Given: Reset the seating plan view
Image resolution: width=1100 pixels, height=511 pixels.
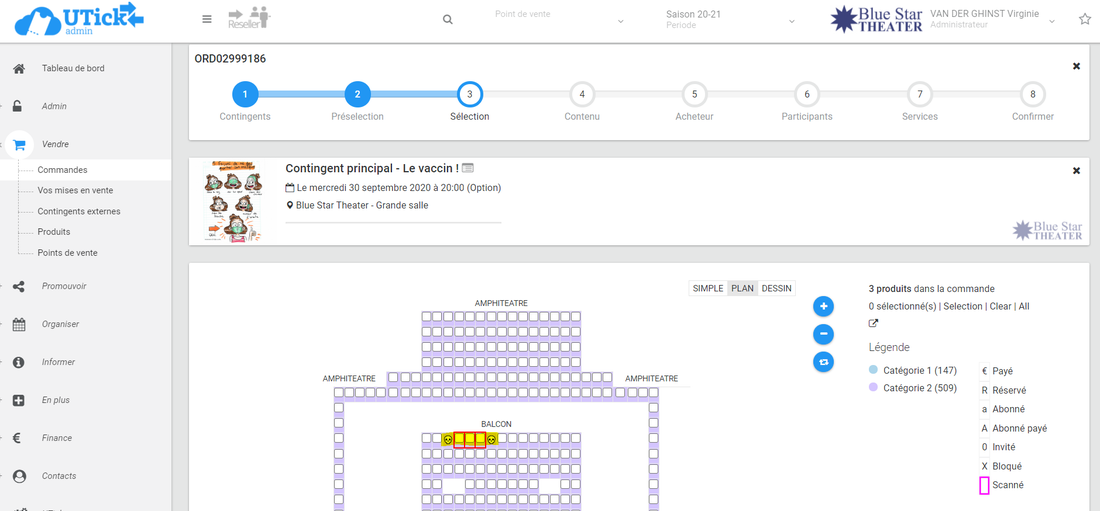Looking at the screenshot, I should point(823,362).
